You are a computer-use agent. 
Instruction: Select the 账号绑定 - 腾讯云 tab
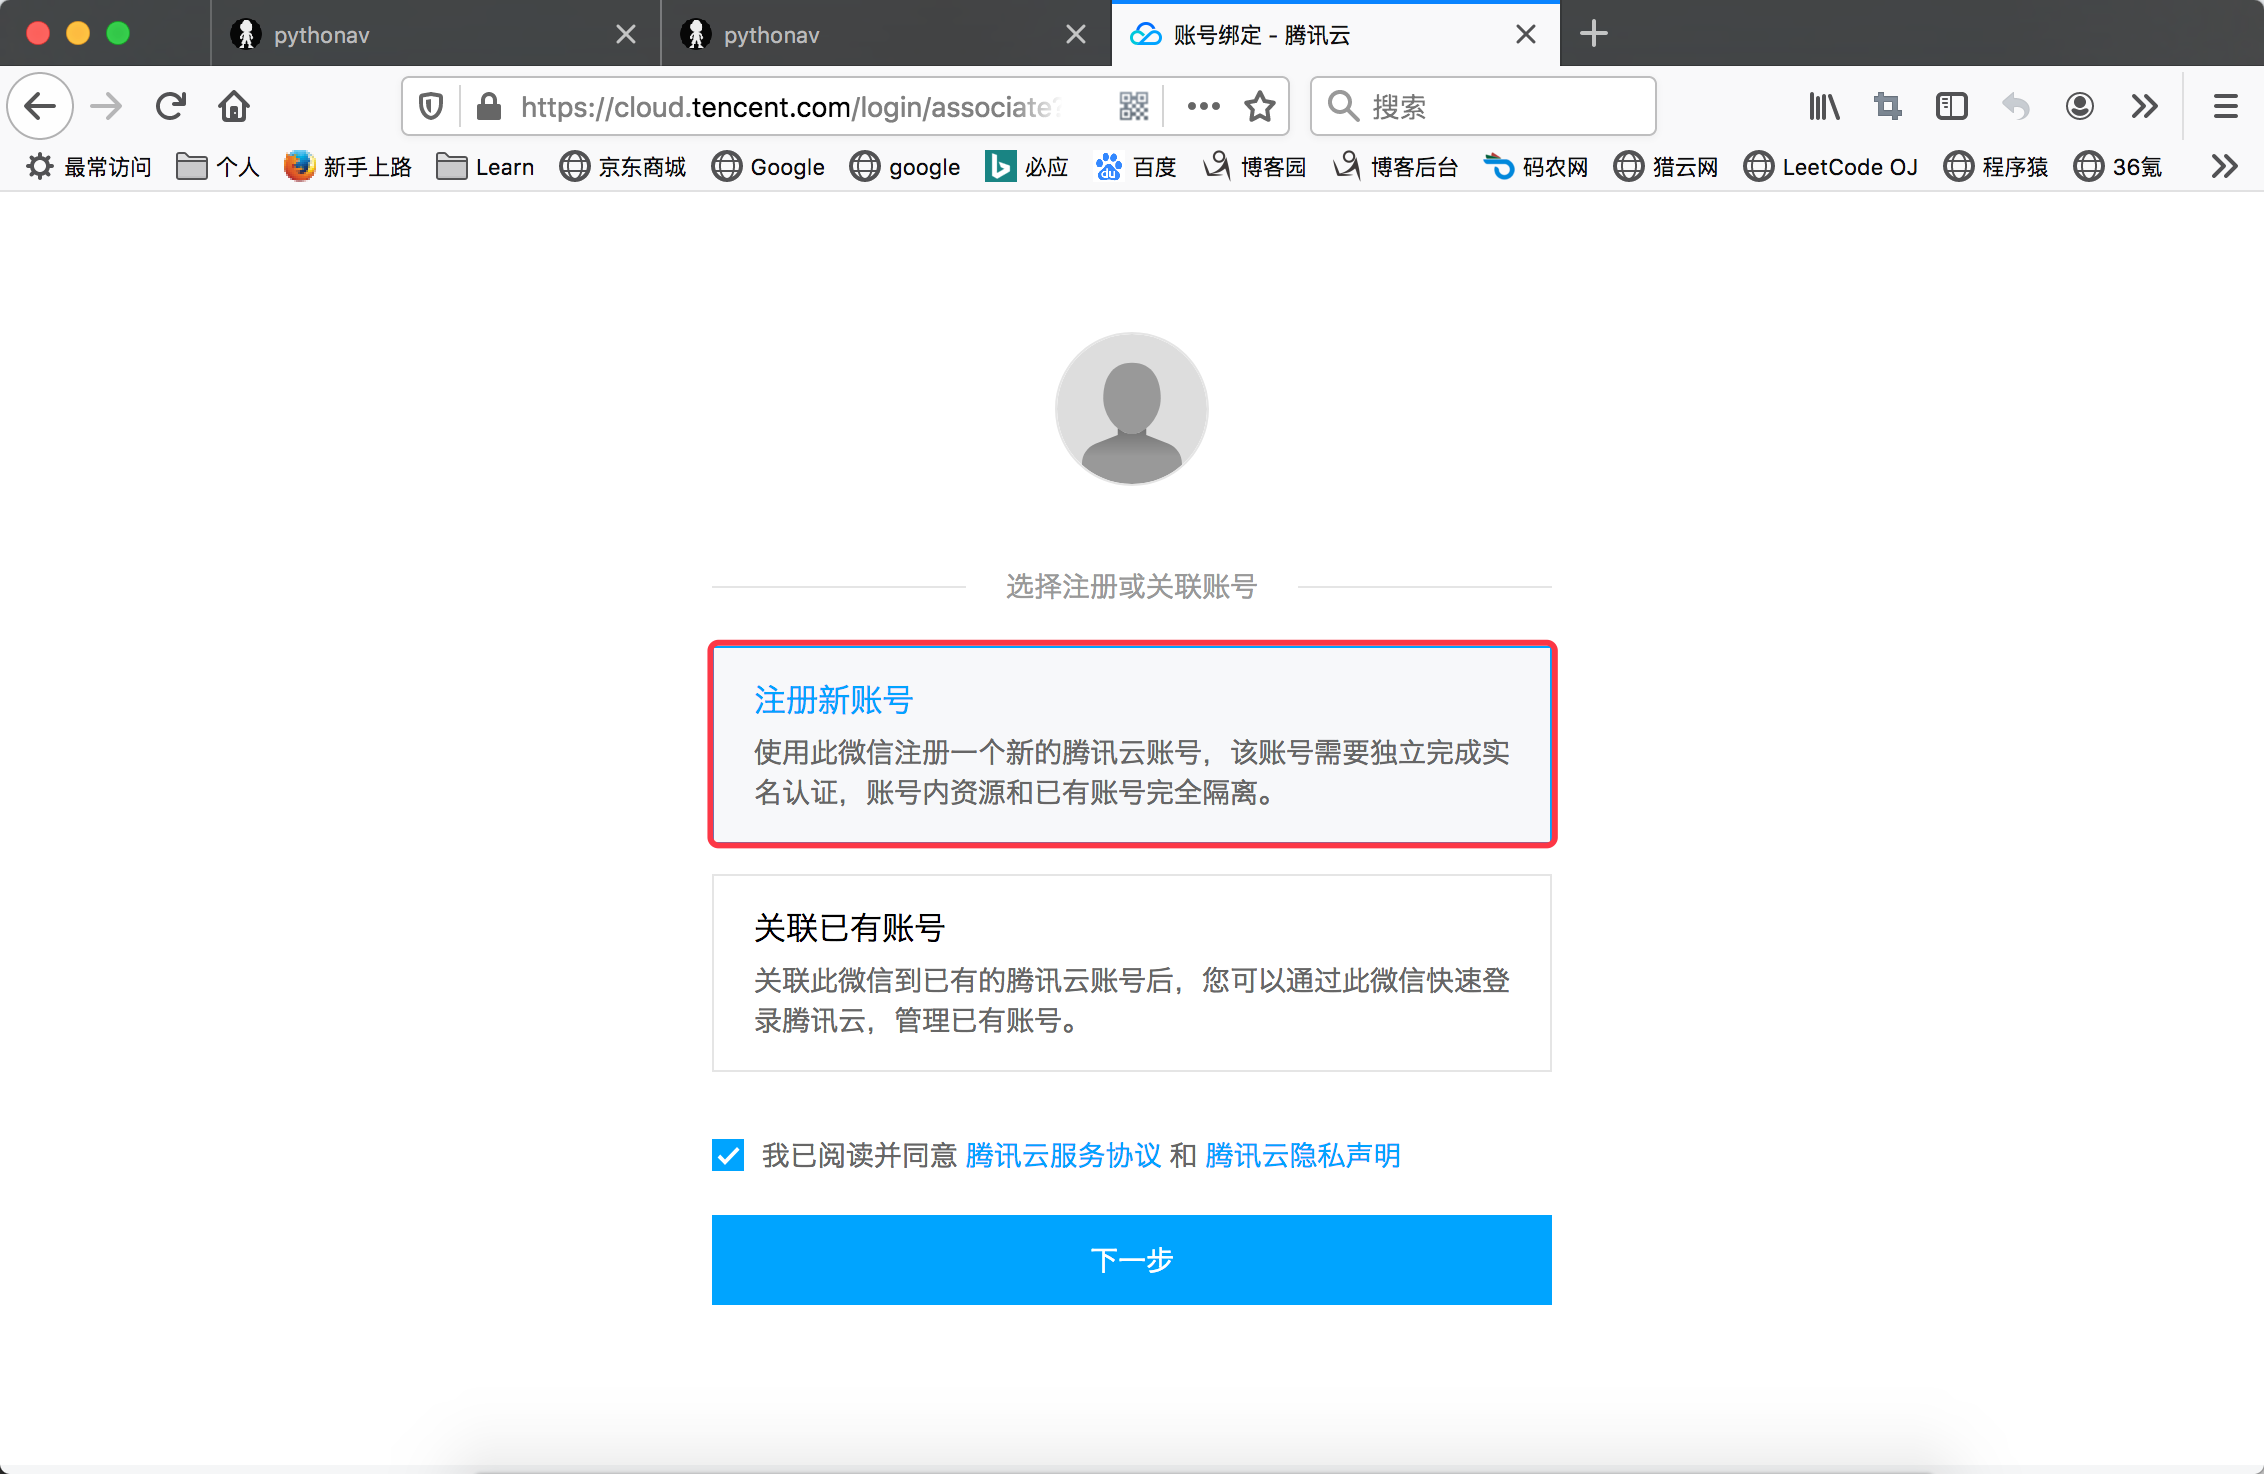1336,34
